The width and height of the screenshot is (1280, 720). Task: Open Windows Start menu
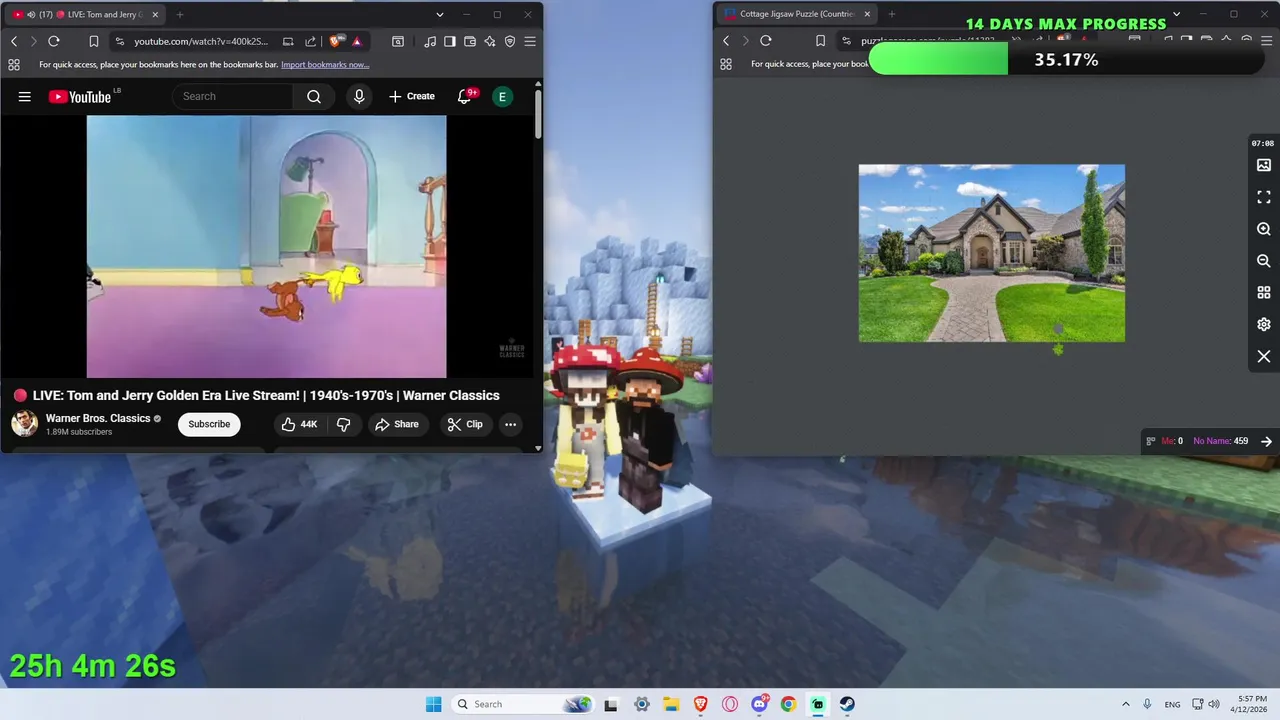click(433, 704)
